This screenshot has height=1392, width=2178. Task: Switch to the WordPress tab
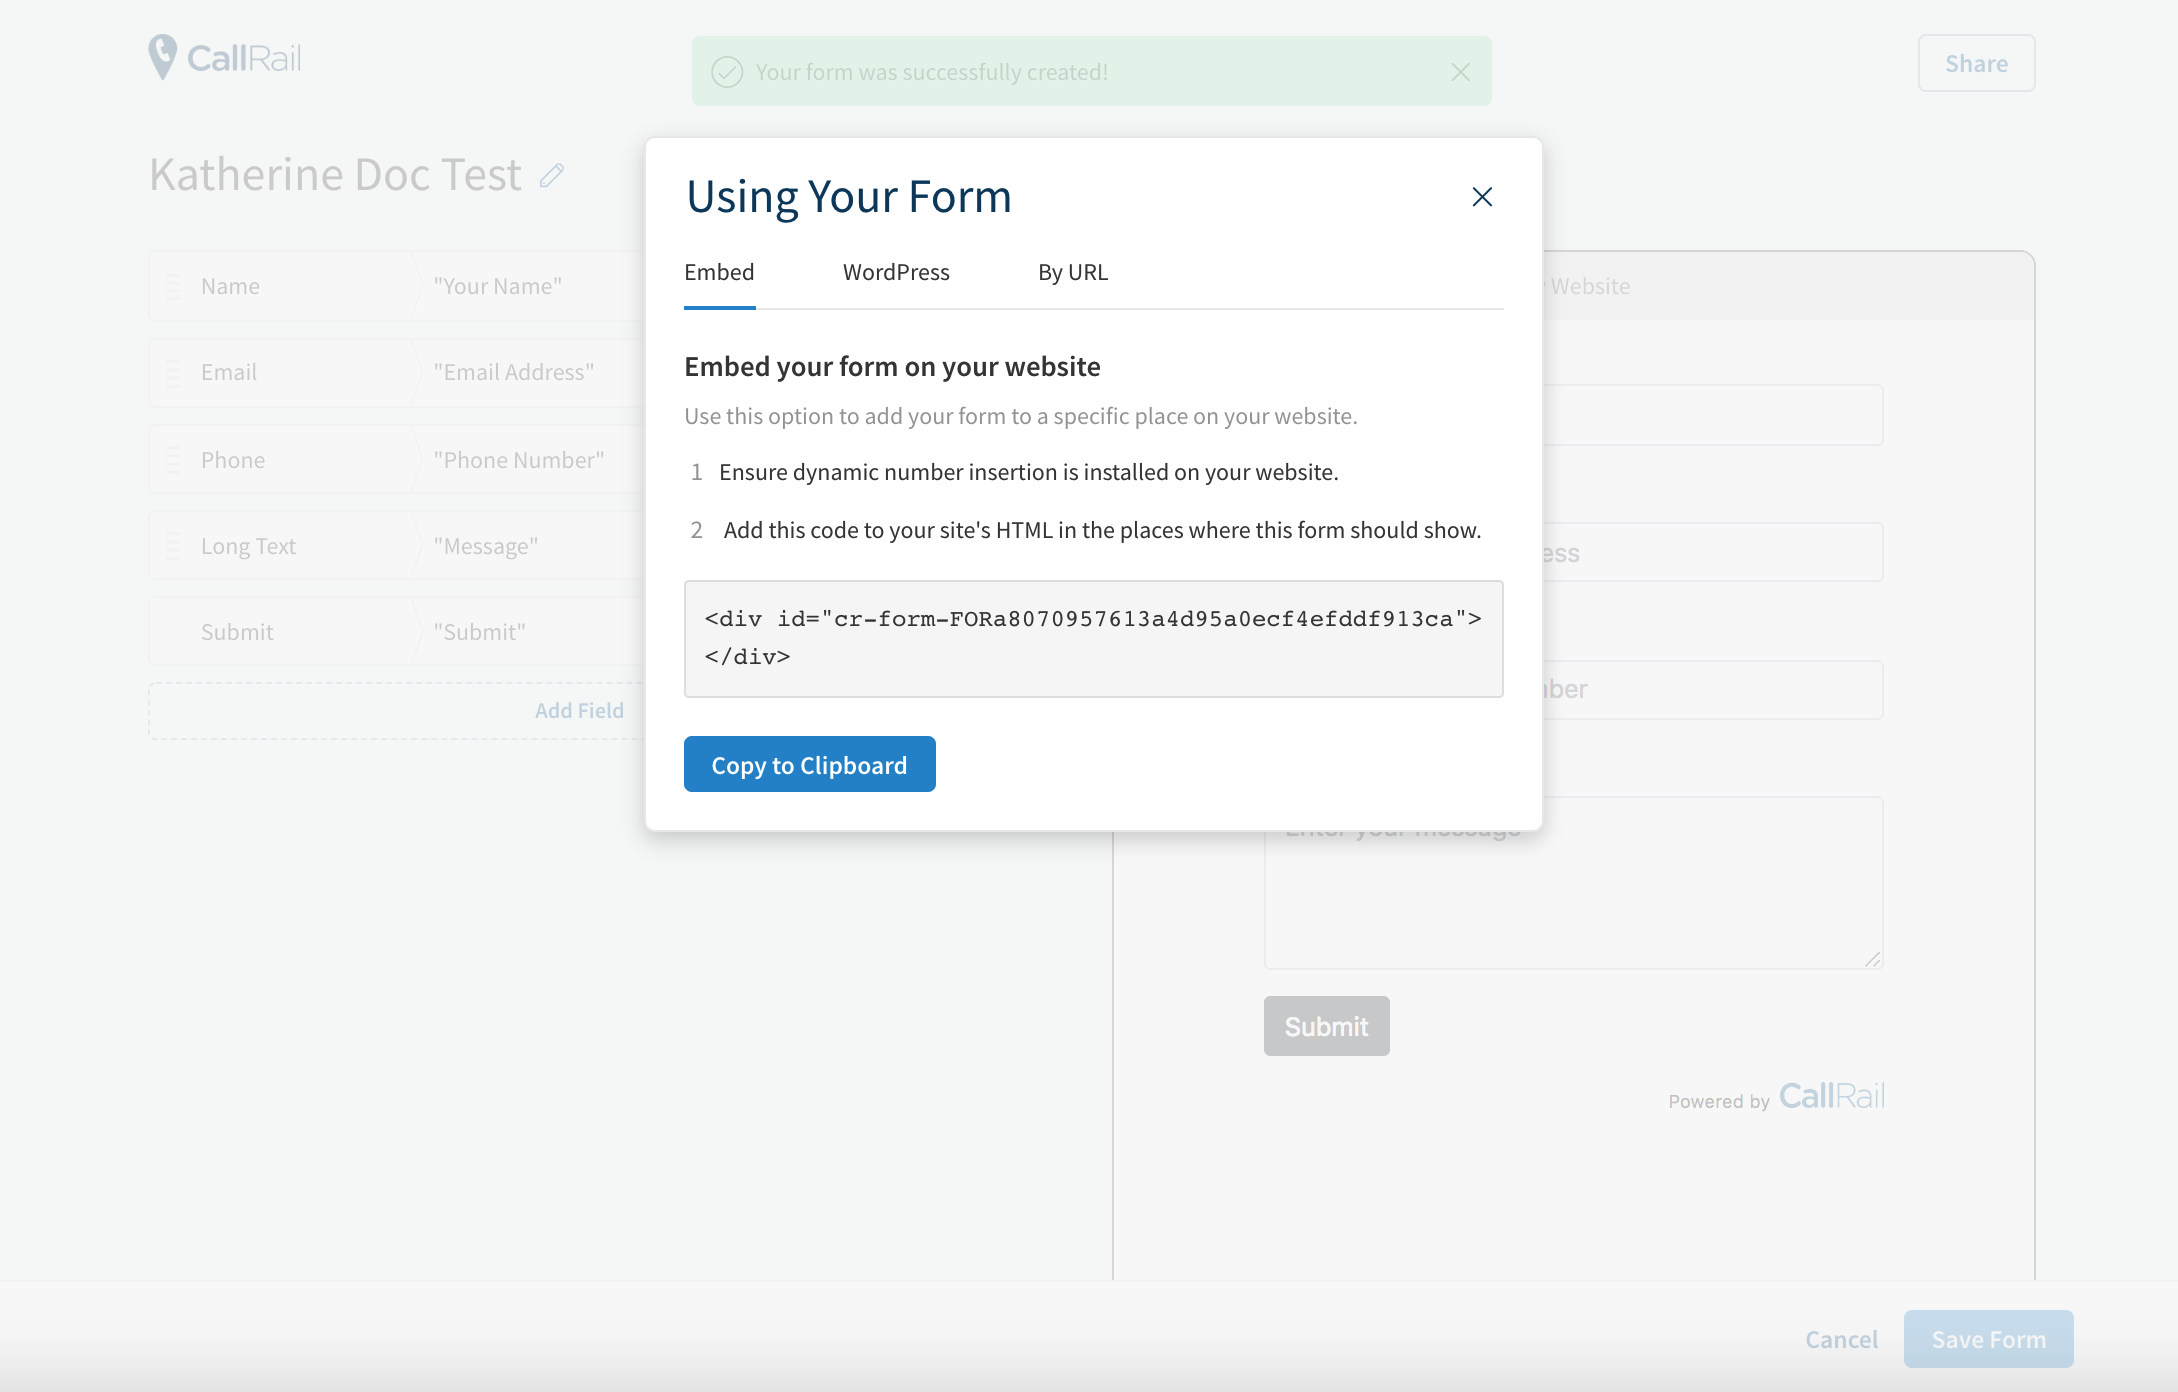coord(896,272)
